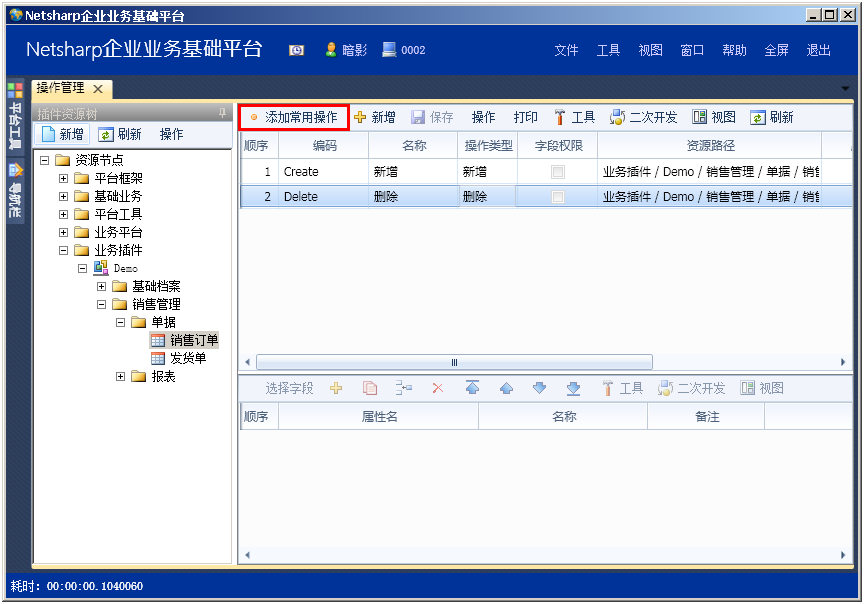Screen dimensions: 864x604
Task: Click the clock icon in header
Action: click(296, 51)
